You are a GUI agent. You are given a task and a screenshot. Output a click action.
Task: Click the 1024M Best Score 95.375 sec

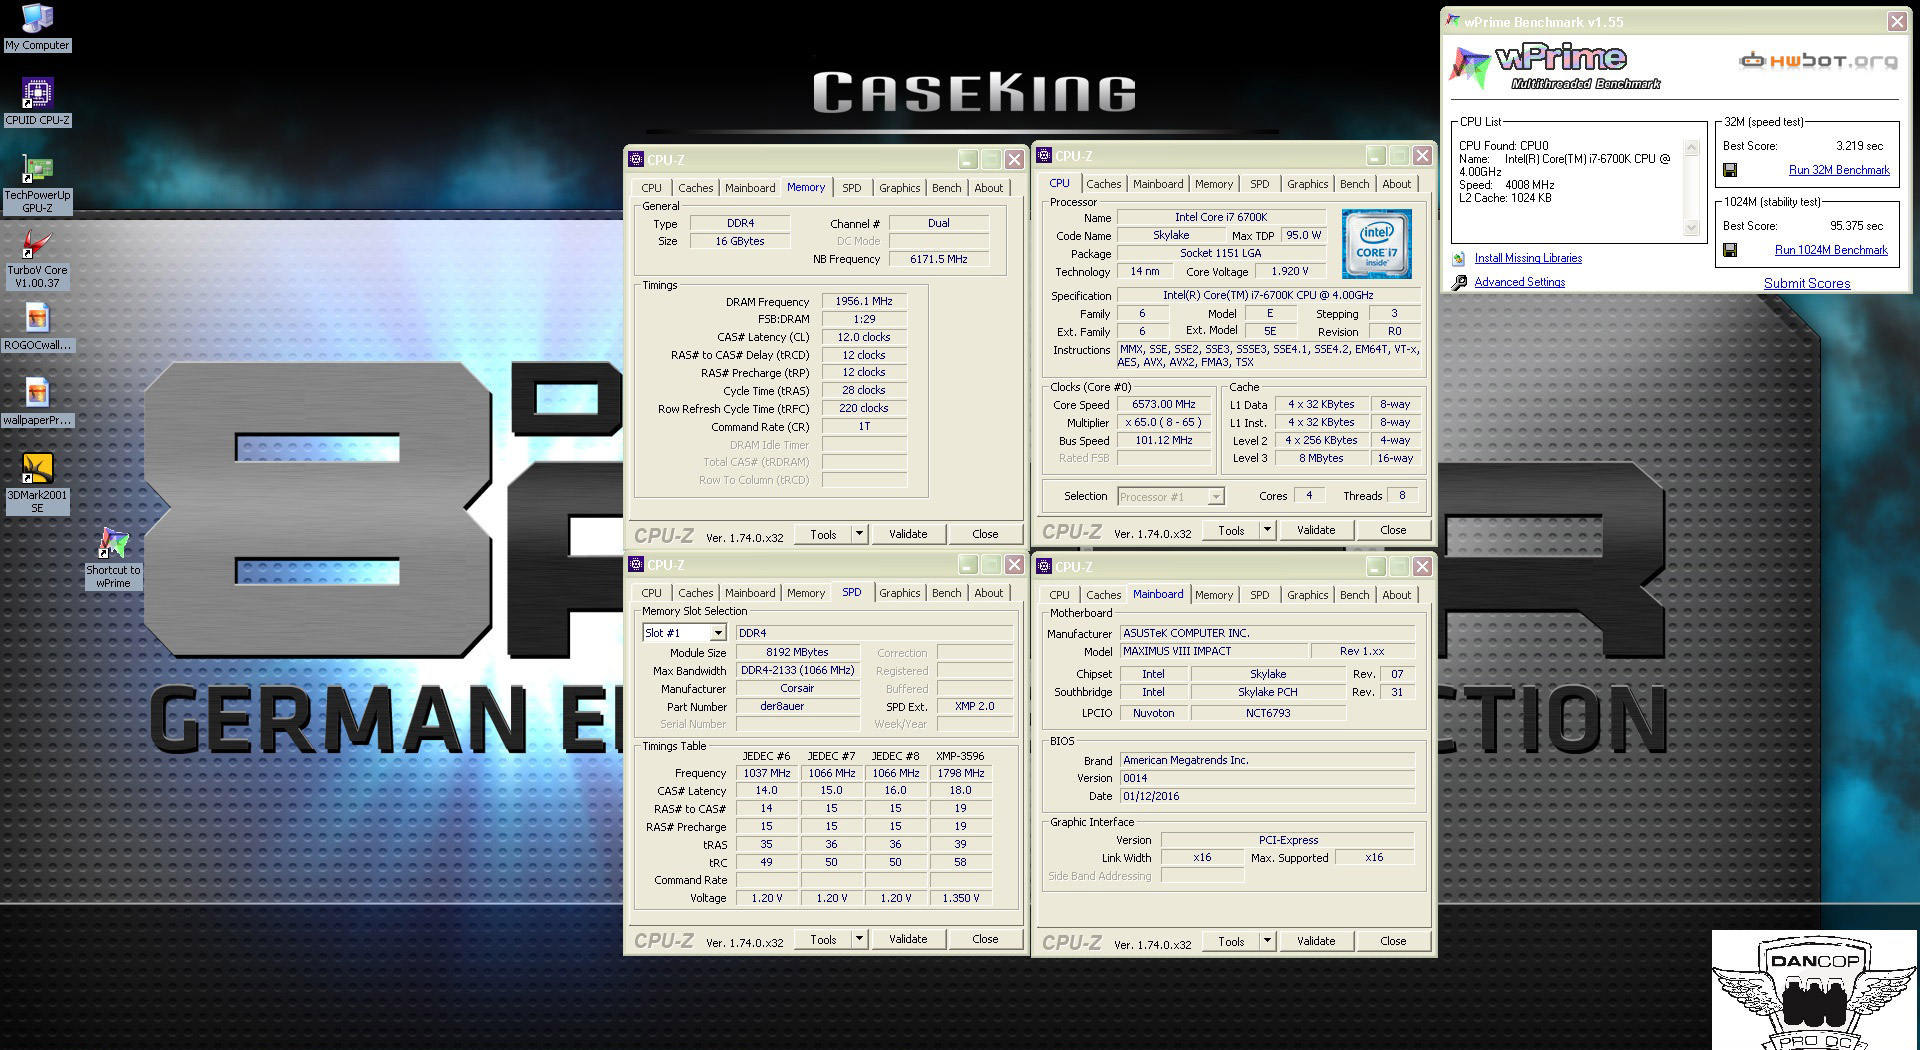pyautogui.click(x=1856, y=226)
